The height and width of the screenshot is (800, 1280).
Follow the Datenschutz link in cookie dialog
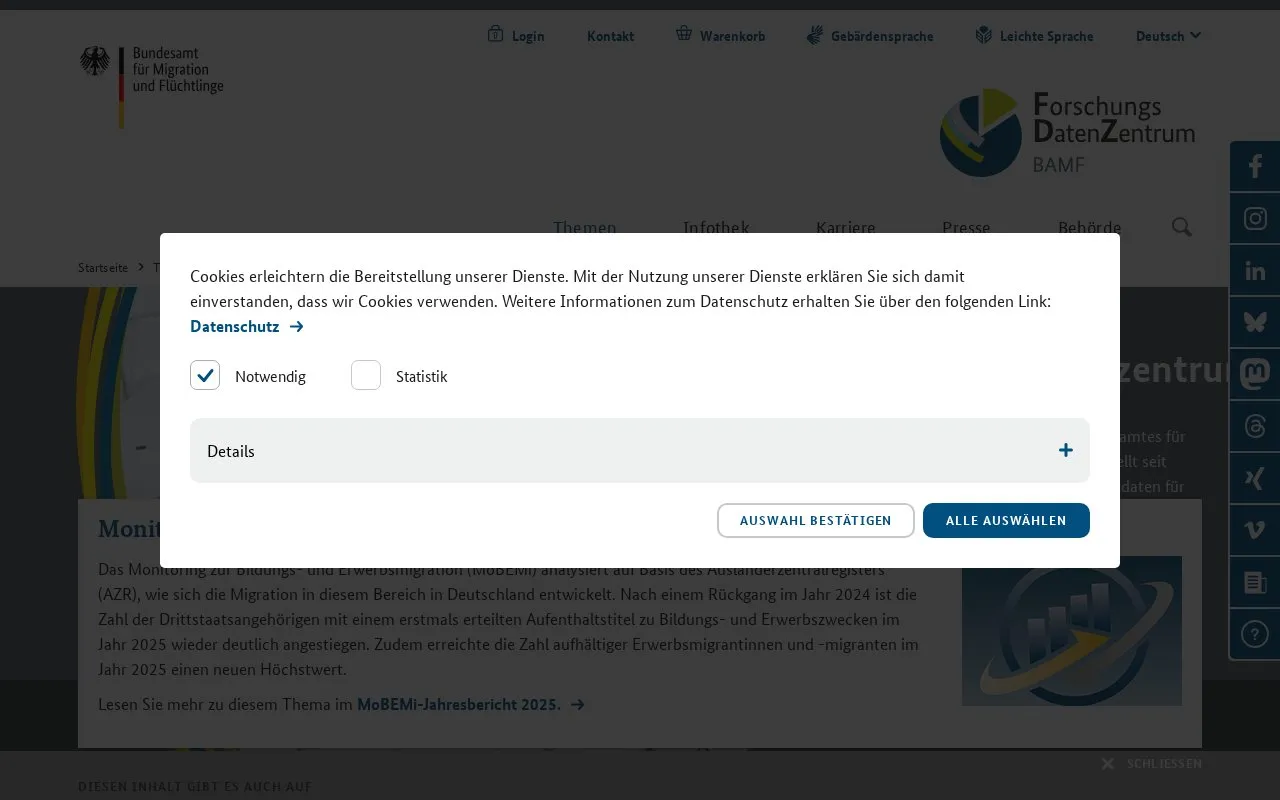point(247,327)
